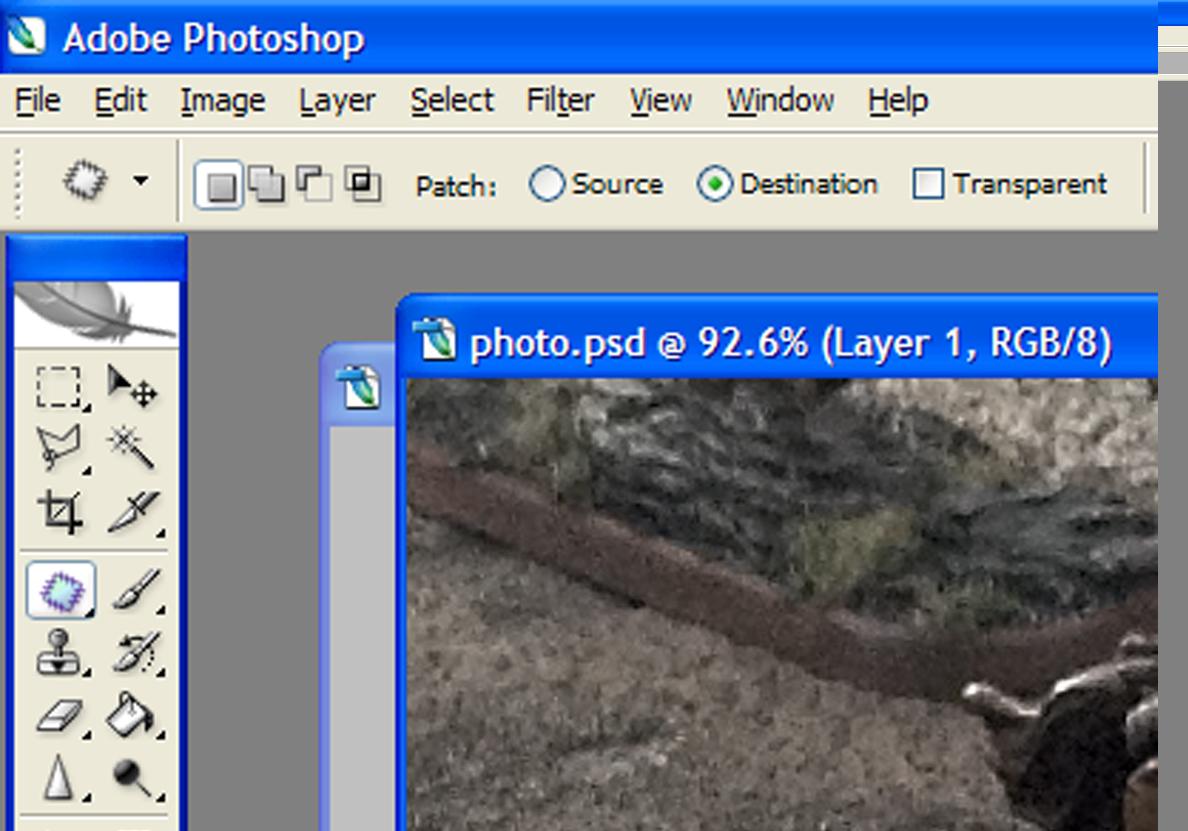The image size is (1188, 831).
Task: Open the Select menu
Action: (x=452, y=101)
